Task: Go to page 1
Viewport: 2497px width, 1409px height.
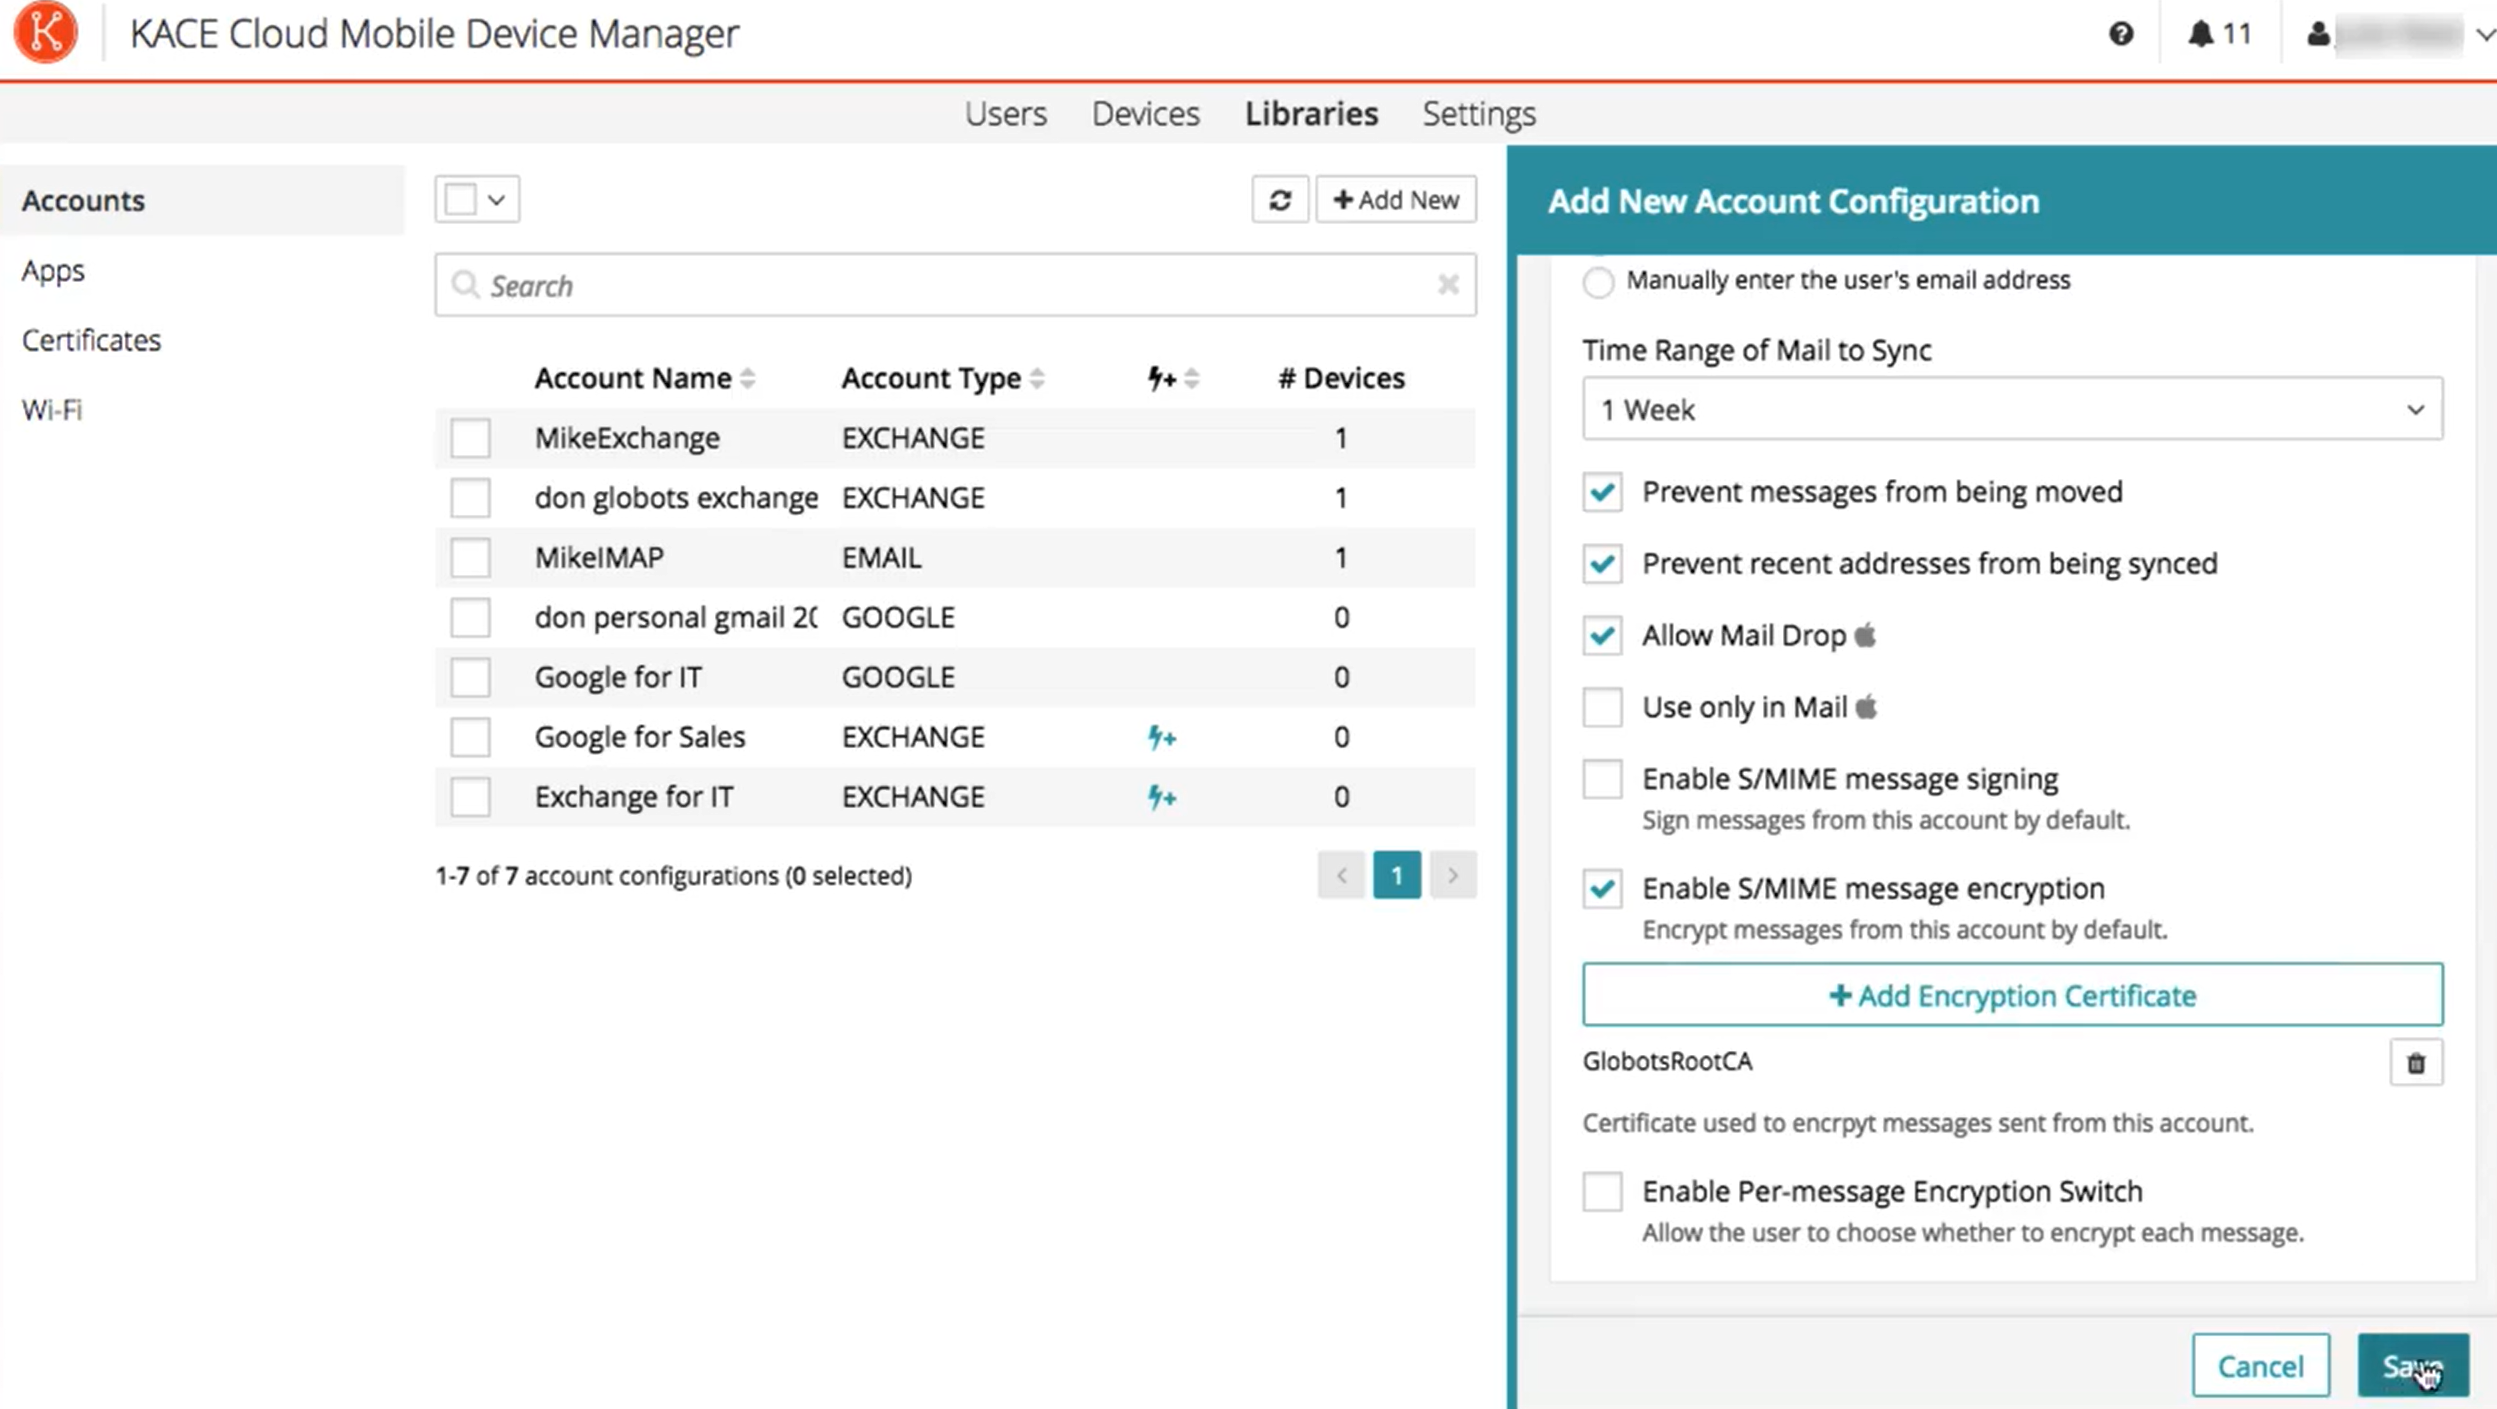Action: click(1396, 876)
